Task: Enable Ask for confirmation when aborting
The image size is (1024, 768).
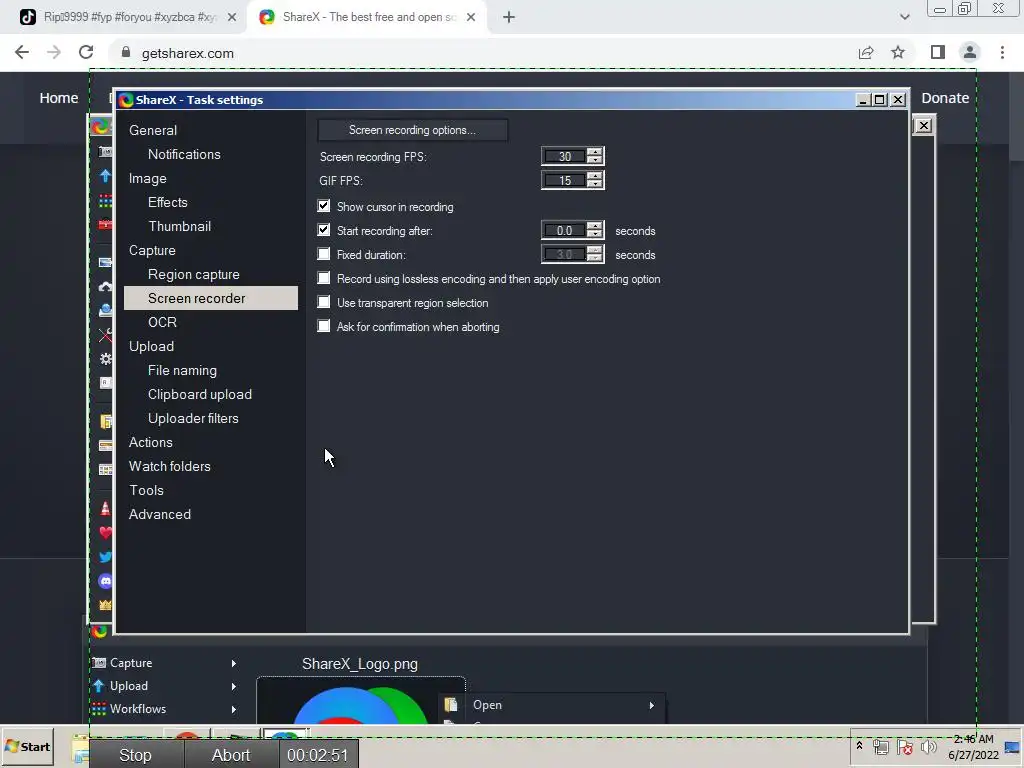Action: [324, 326]
